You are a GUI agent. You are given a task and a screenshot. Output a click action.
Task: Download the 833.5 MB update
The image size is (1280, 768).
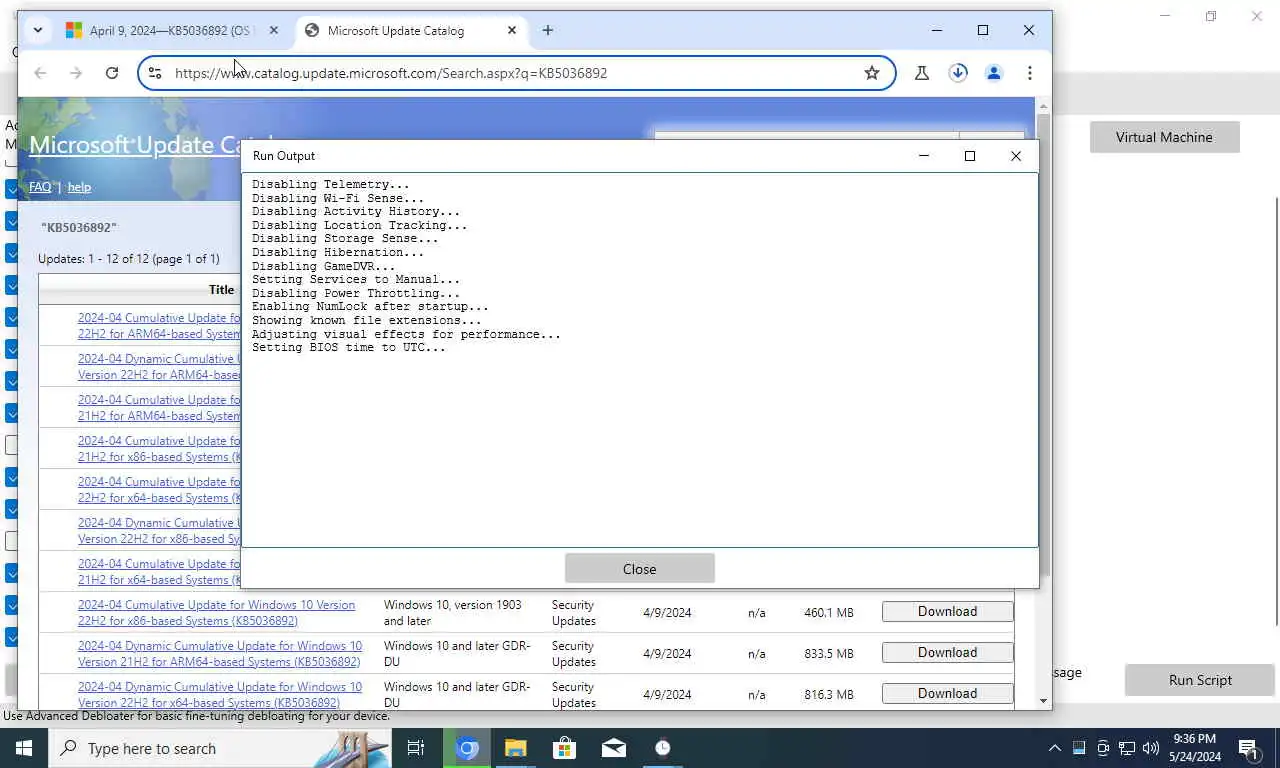pyautogui.click(x=947, y=653)
